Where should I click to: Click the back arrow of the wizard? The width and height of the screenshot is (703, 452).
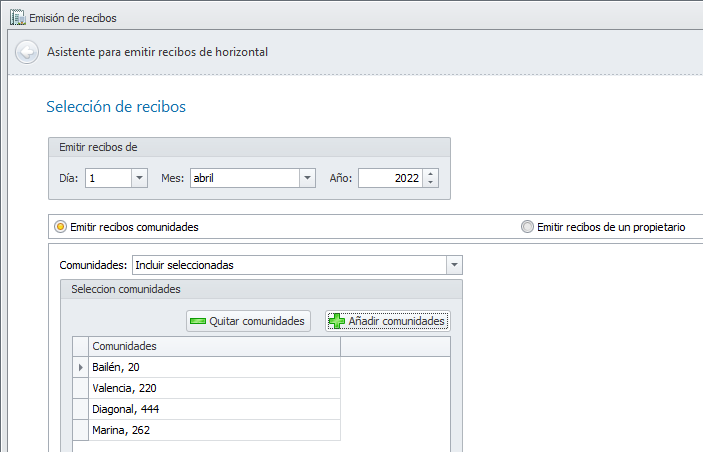coord(27,52)
